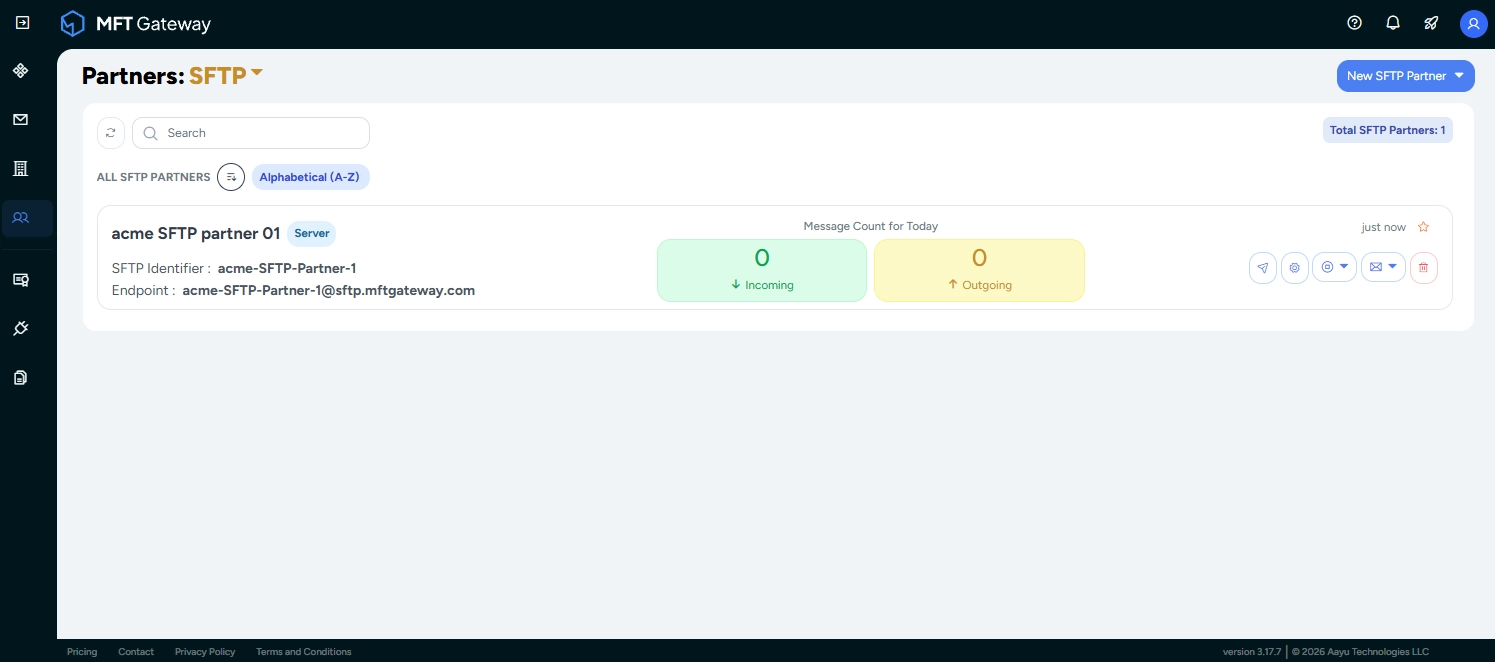Select endpoint acme-SFTP-Partner-1@sftp.mftgateway.com
This screenshot has width=1495, height=662.
329,291
